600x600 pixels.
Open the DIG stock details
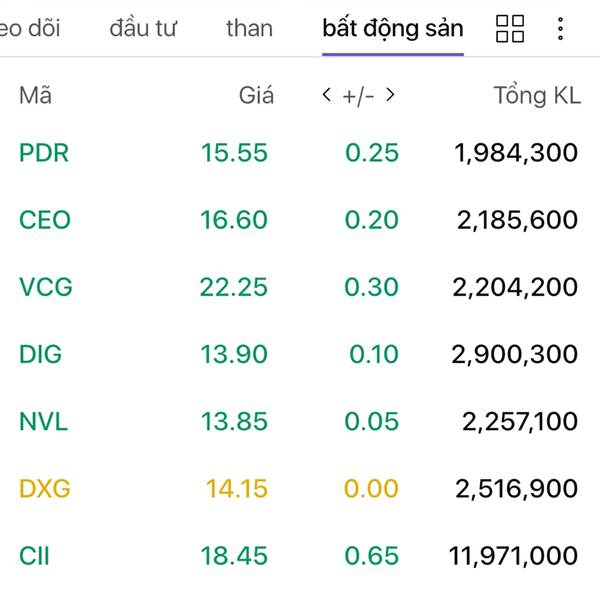pyautogui.click(x=41, y=354)
